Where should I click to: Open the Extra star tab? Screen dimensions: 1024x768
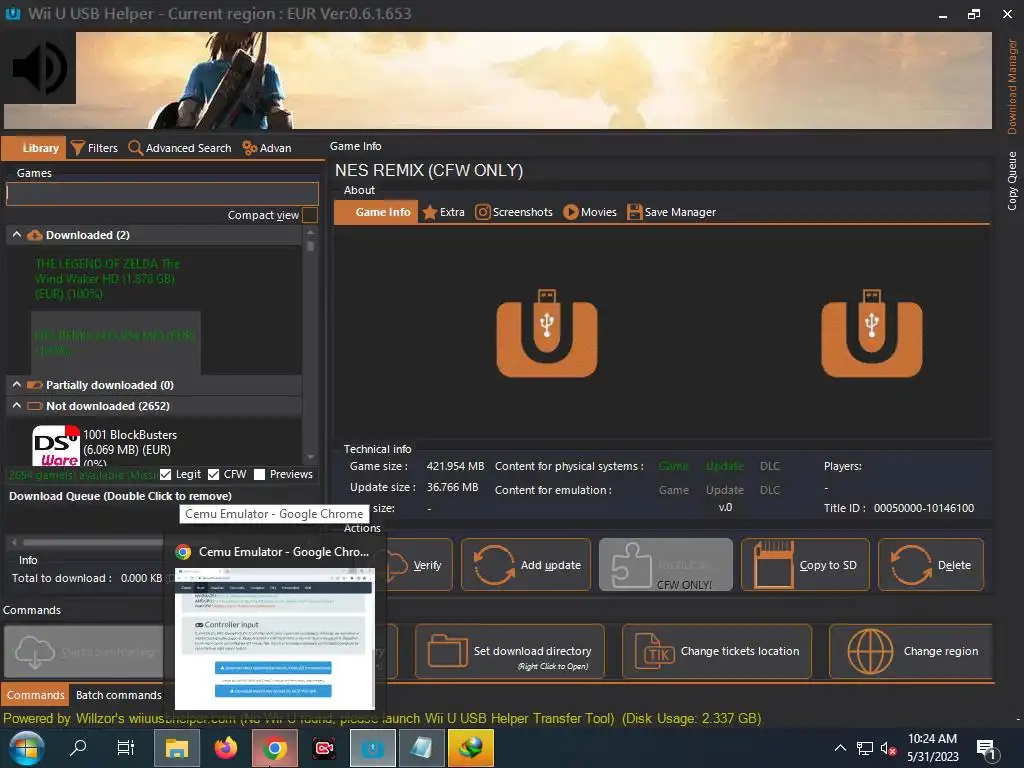click(444, 212)
